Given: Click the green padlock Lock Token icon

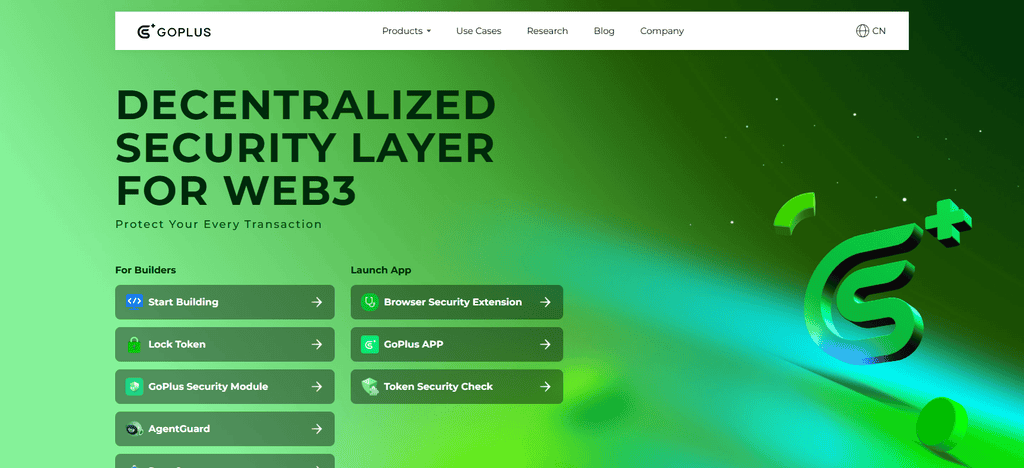Looking at the screenshot, I should tap(135, 345).
